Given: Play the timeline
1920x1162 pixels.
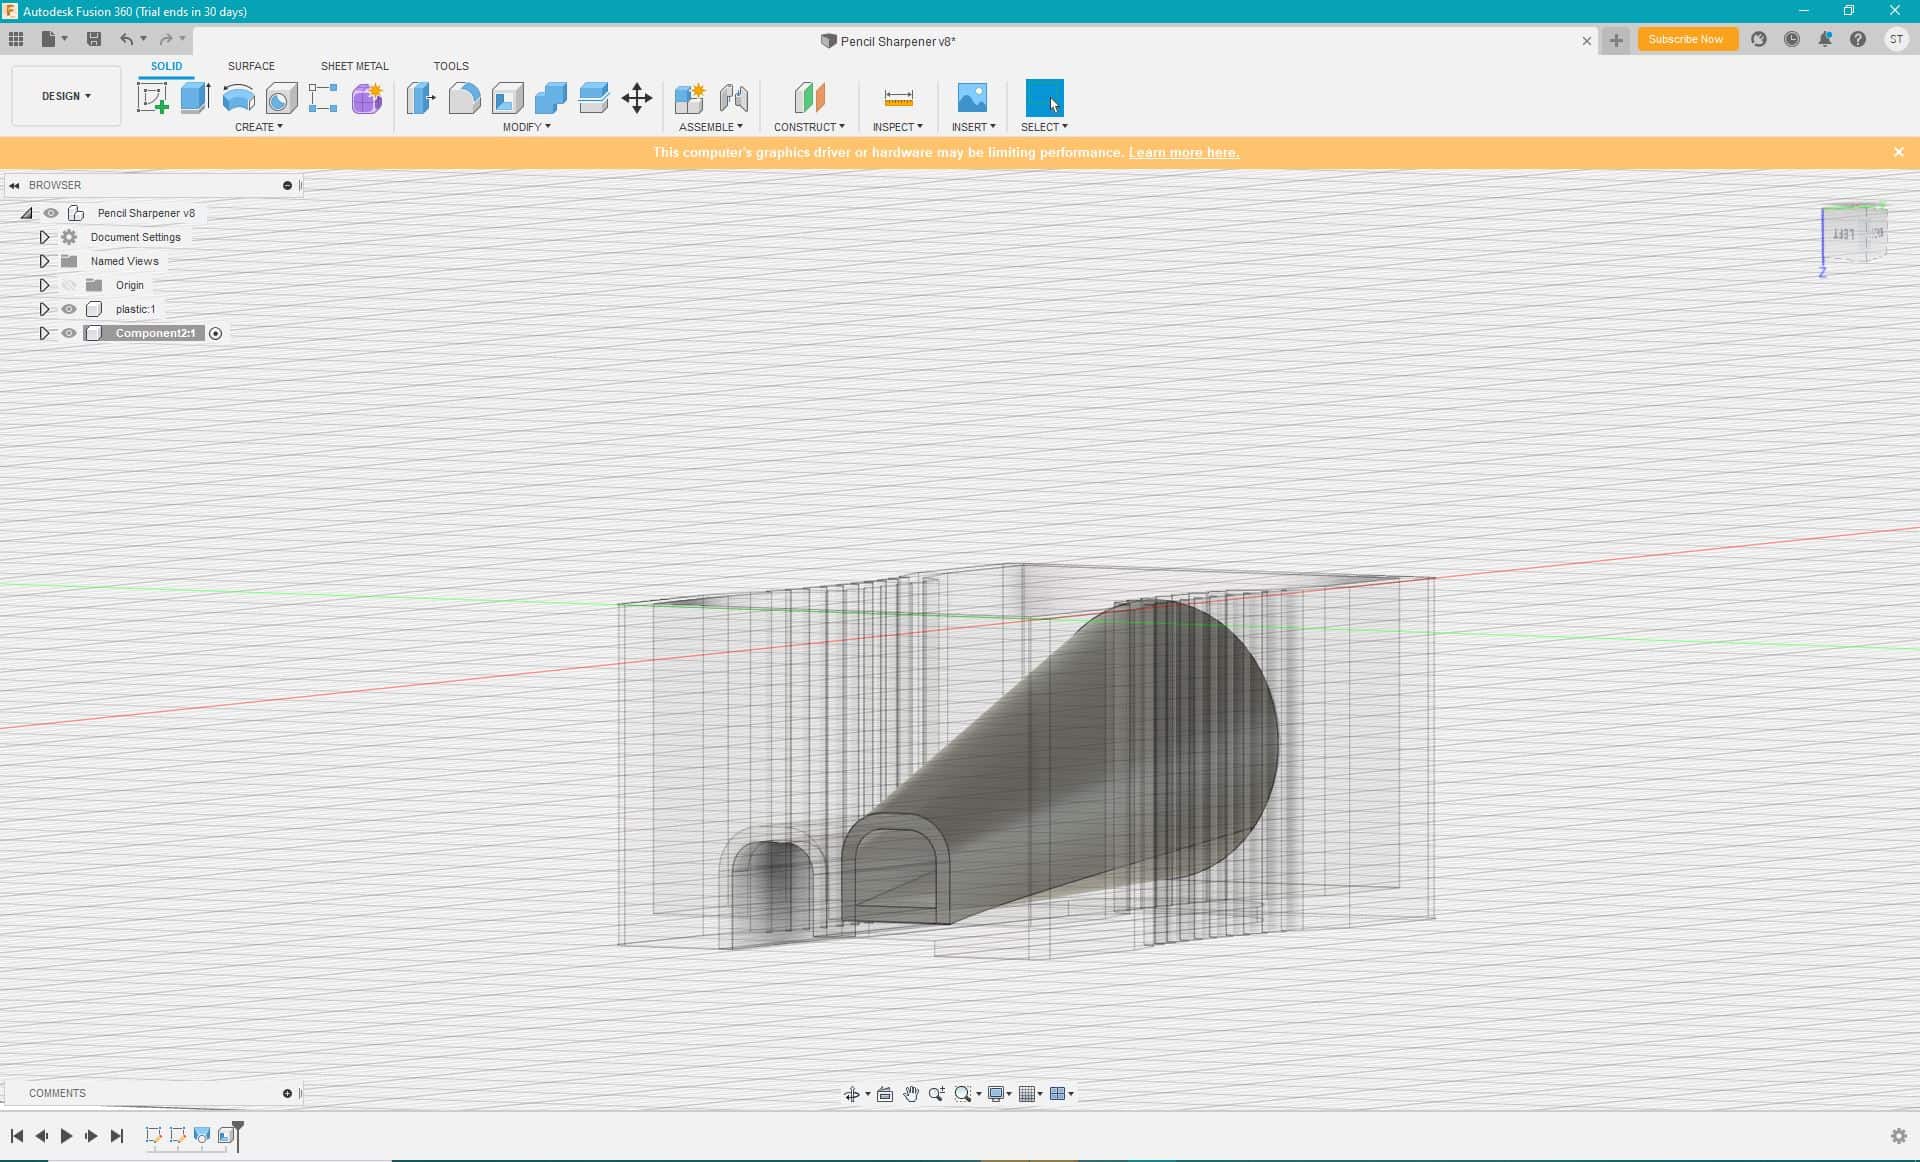Looking at the screenshot, I should click(x=66, y=1136).
